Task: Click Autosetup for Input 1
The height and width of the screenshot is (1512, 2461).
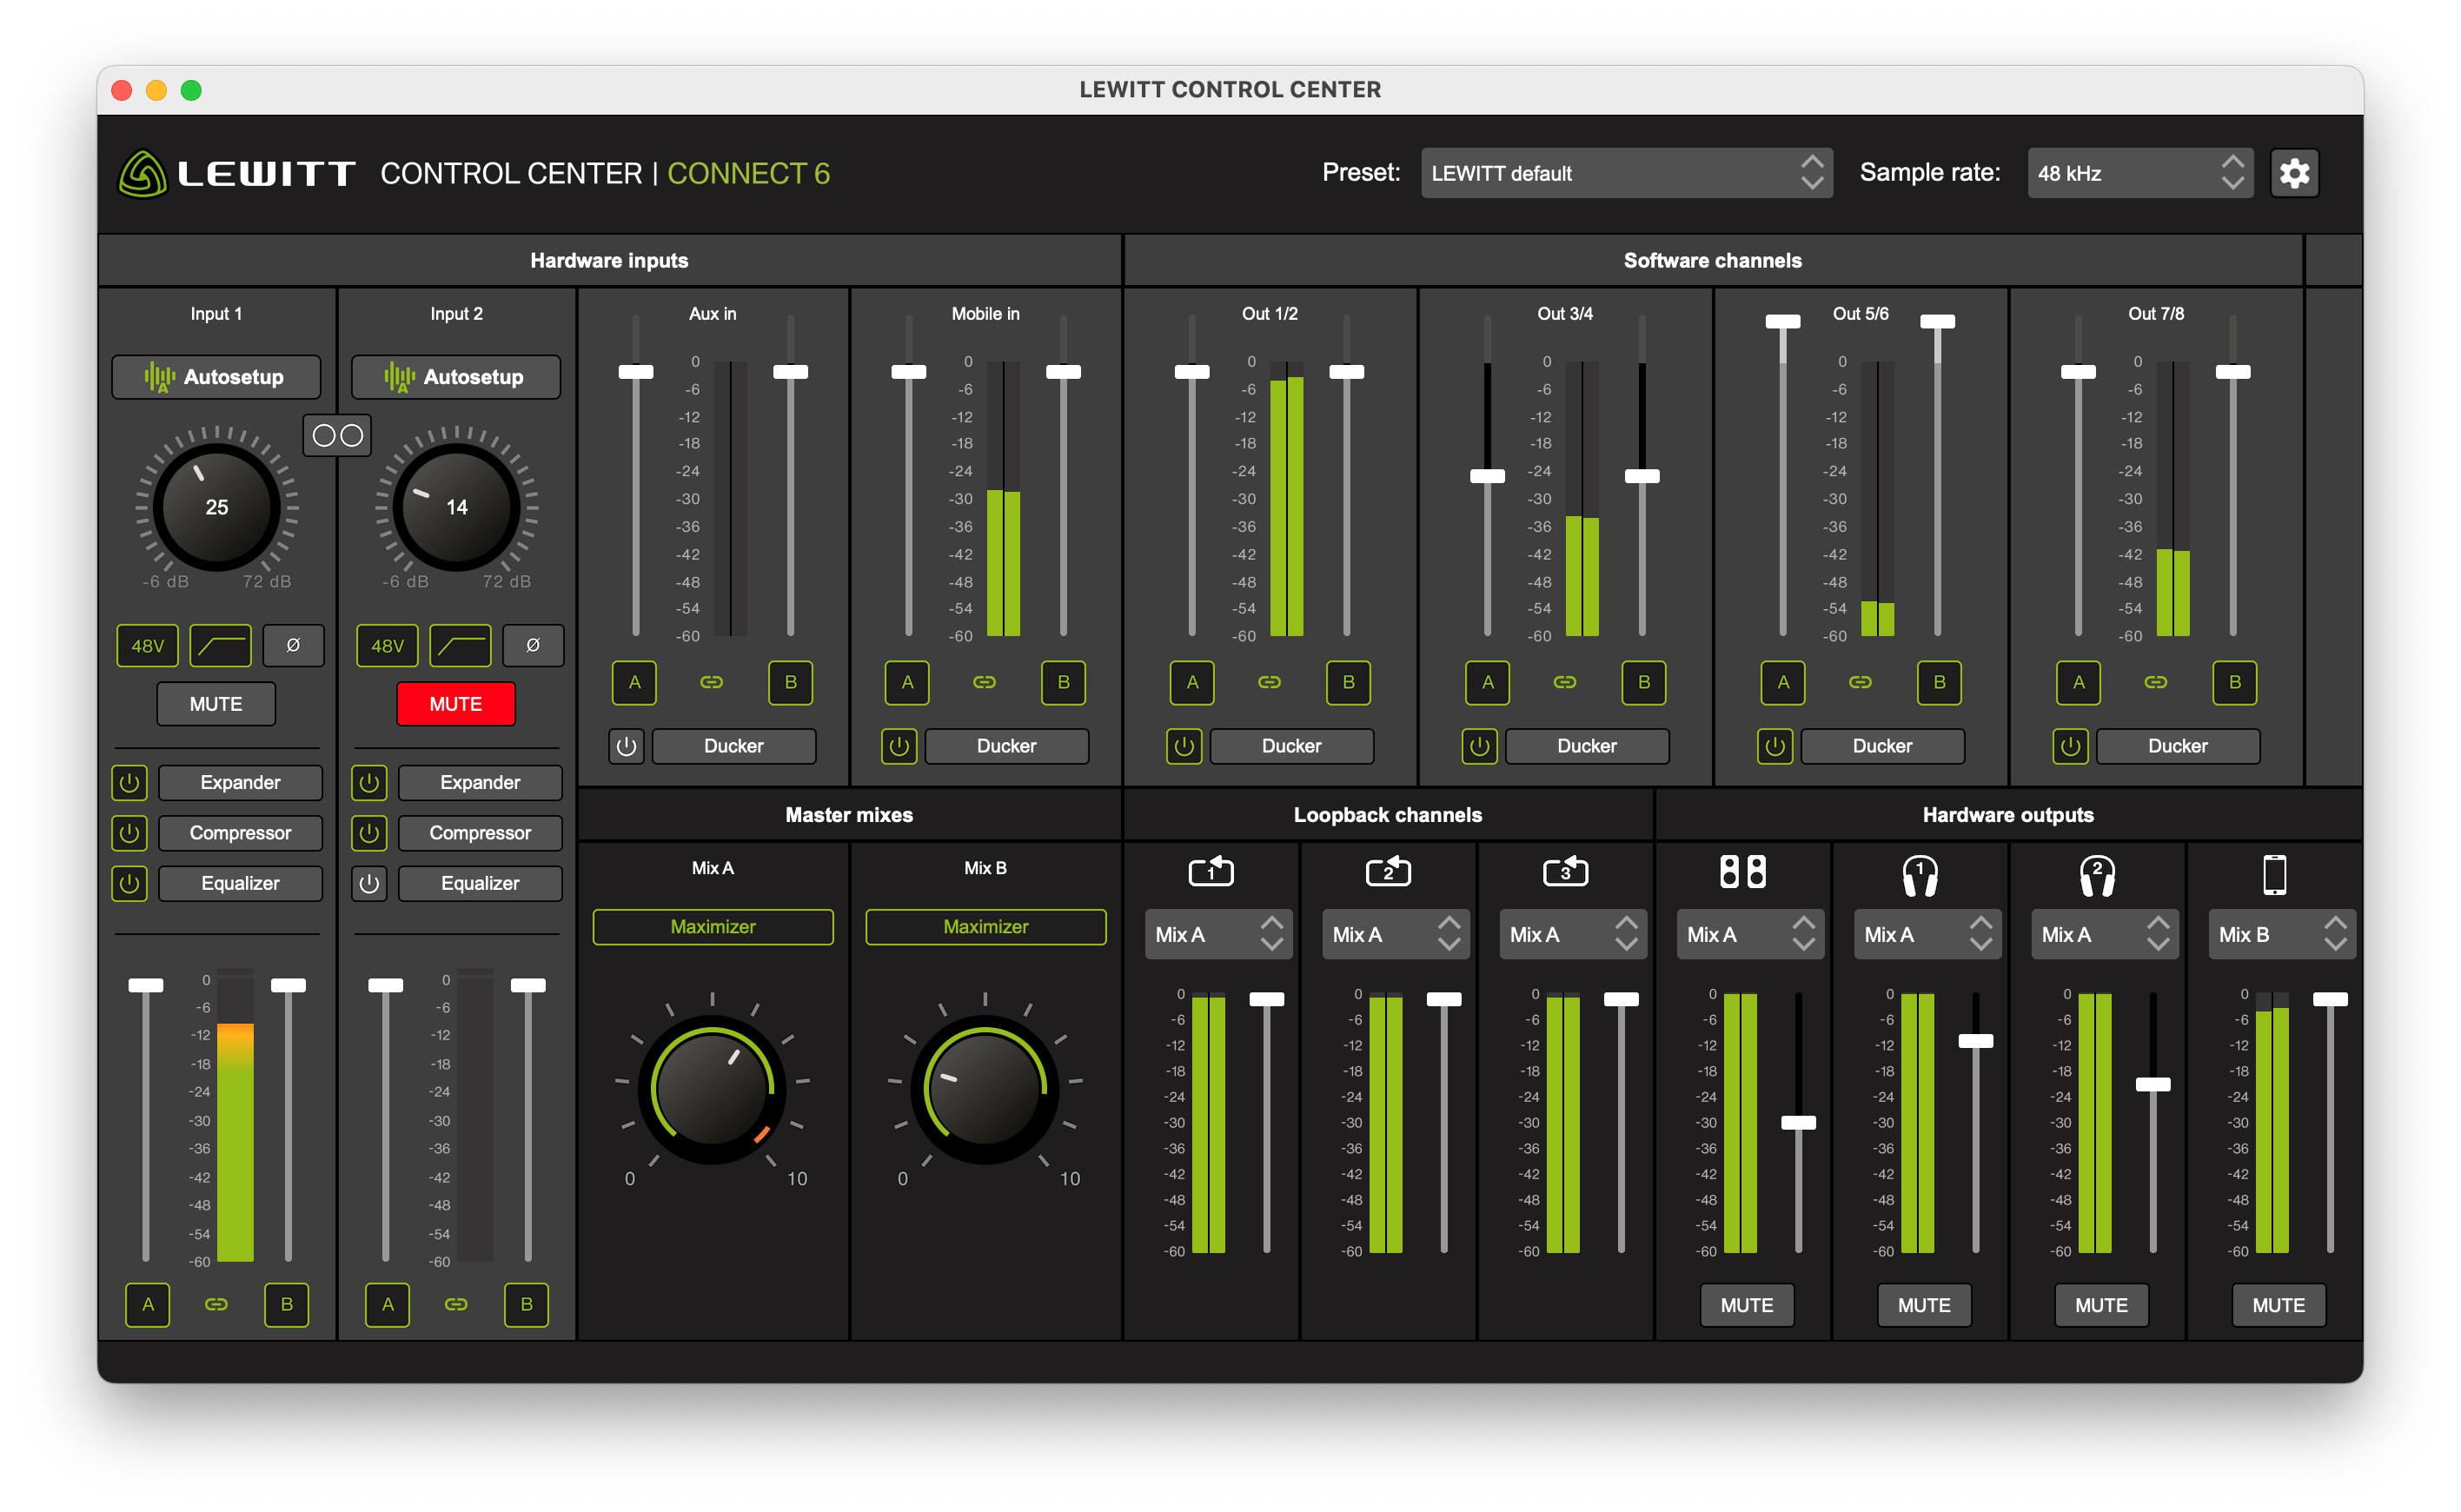Action: tap(216, 377)
